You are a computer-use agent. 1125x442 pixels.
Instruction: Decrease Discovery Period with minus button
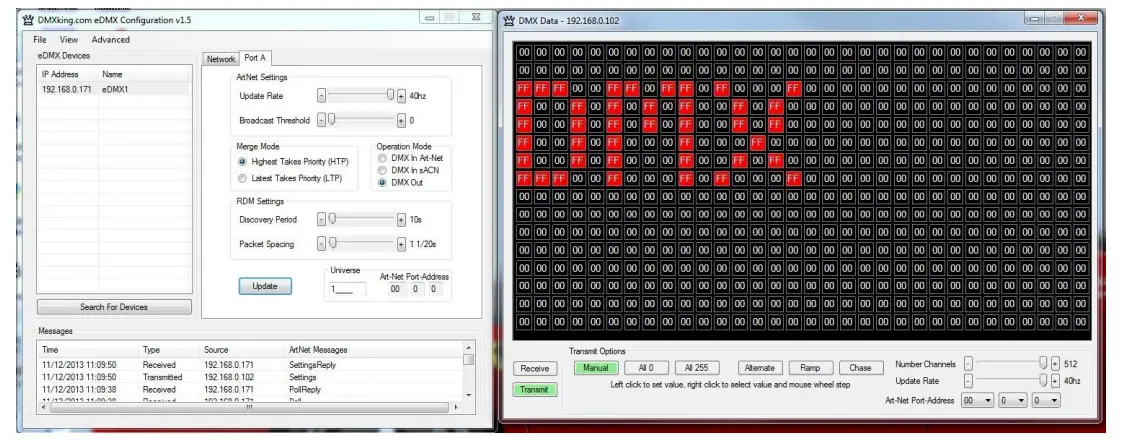pos(321,220)
